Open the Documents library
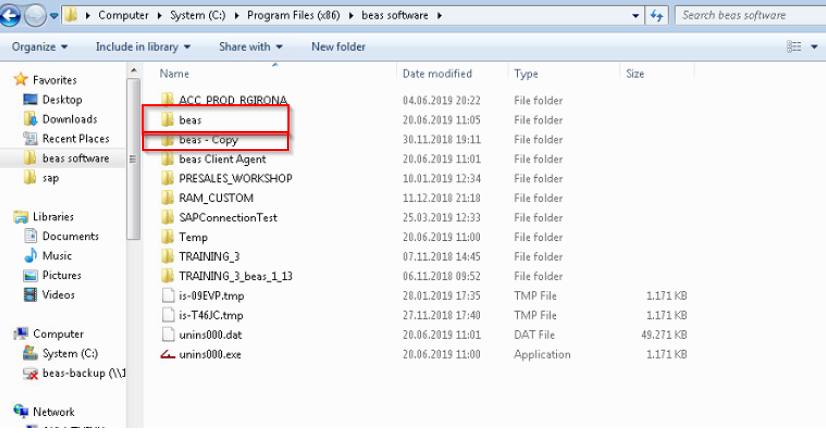The height and width of the screenshot is (434, 826). point(71,236)
